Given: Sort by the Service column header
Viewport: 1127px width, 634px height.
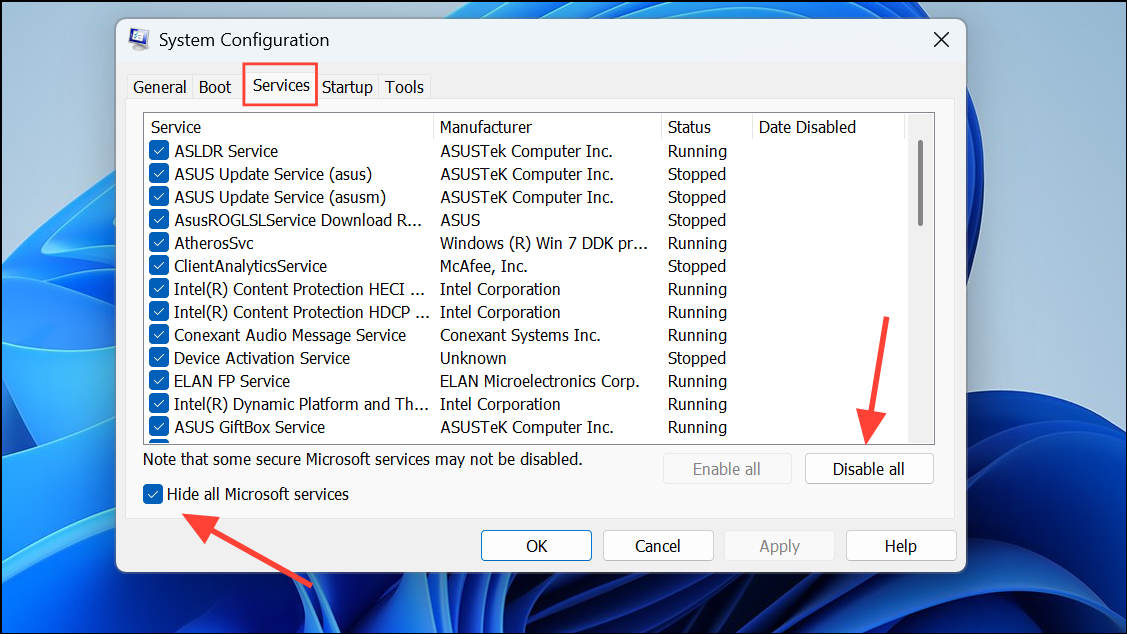Looking at the screenshot, I should coord(289,127).
